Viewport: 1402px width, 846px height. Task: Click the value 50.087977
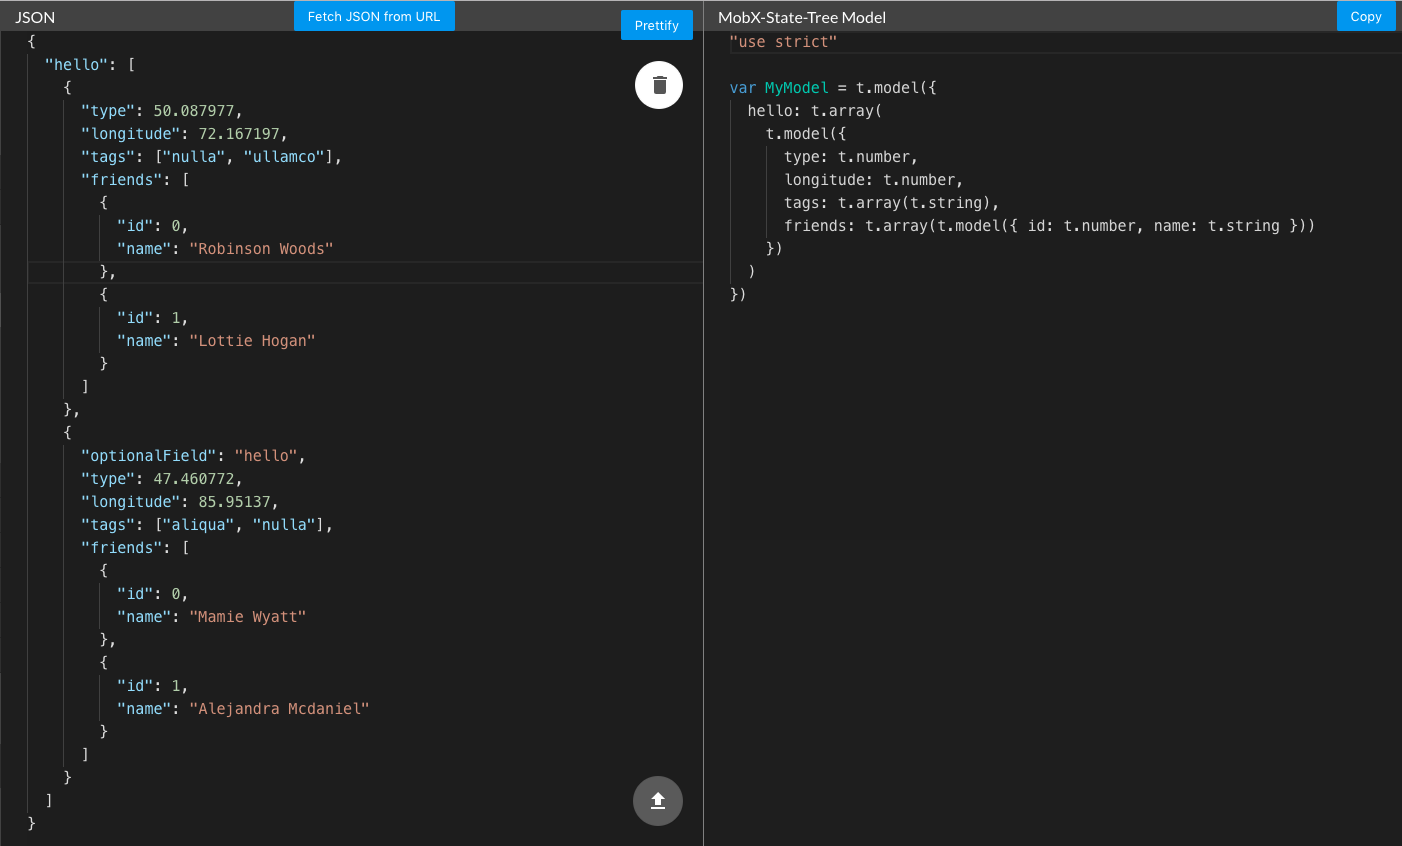click(194, 111)
